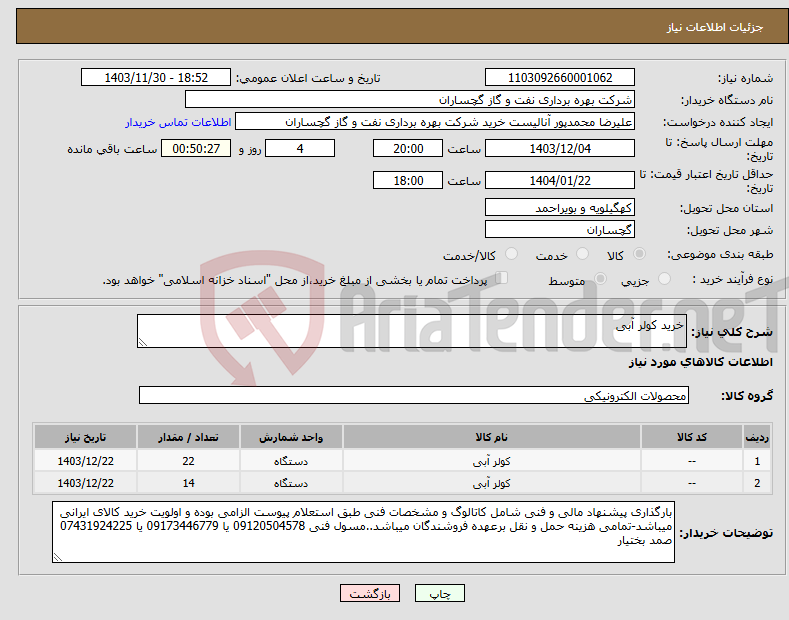The image size is (789, 620).
Task: Select the متوسط purchase type radio
Action: point(600,278)
